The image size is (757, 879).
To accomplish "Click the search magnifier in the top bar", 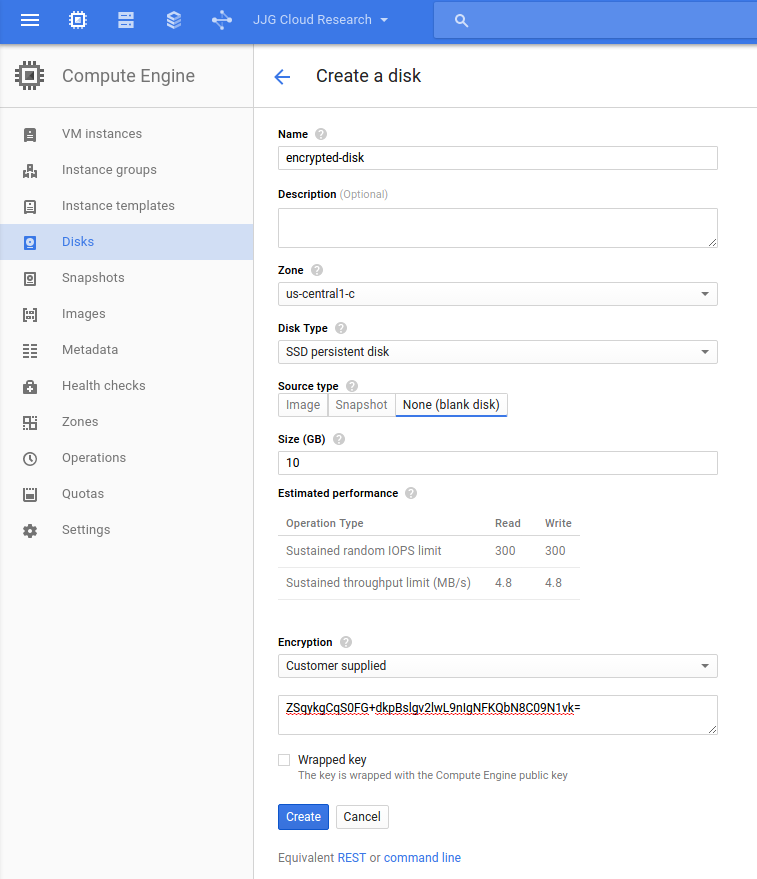I will (459, 20).
